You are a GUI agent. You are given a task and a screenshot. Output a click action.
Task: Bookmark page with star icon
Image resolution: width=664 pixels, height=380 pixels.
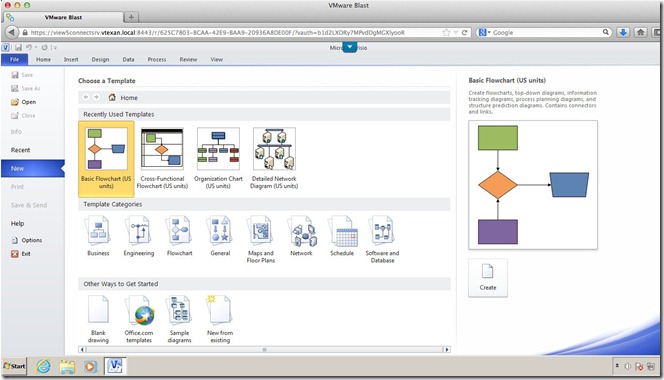tap(446, 33)
